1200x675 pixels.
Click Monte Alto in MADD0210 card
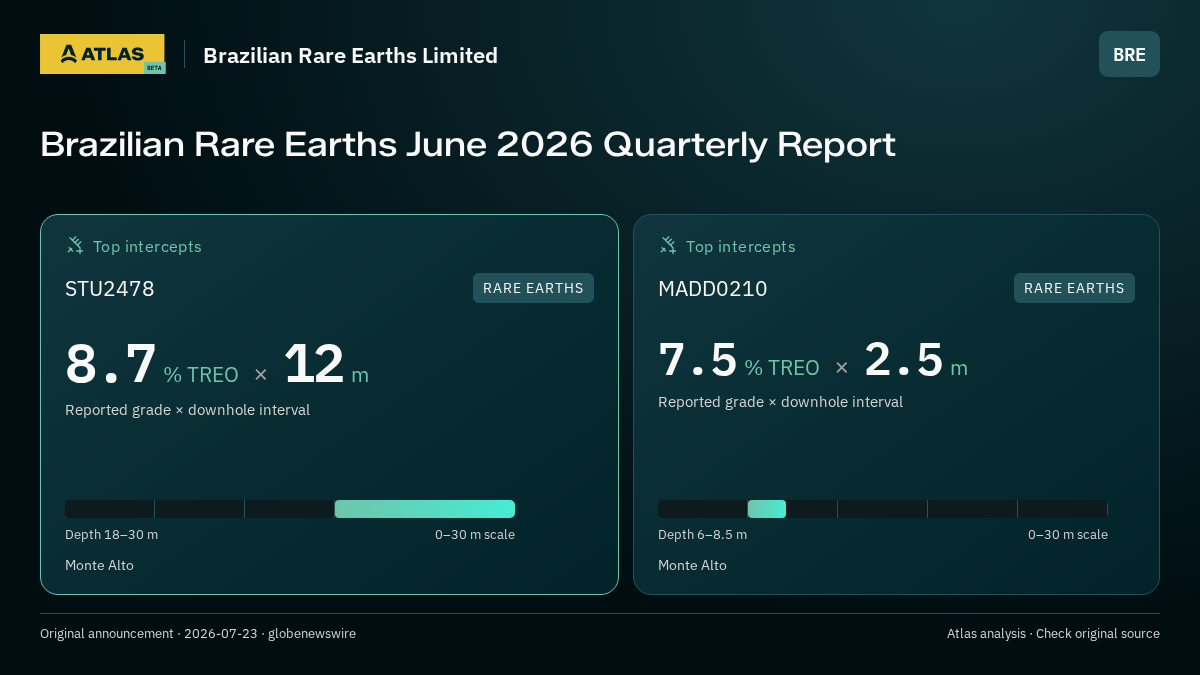[x=692, y=566]
